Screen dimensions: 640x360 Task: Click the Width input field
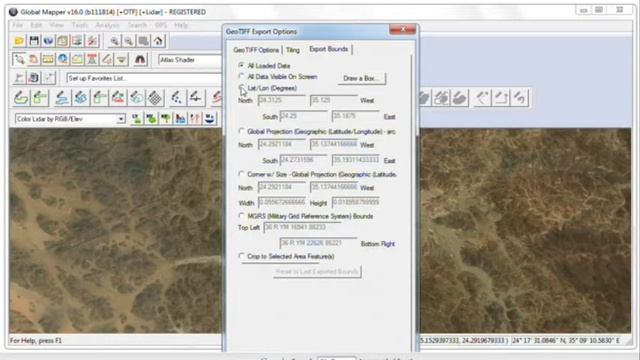282,202
